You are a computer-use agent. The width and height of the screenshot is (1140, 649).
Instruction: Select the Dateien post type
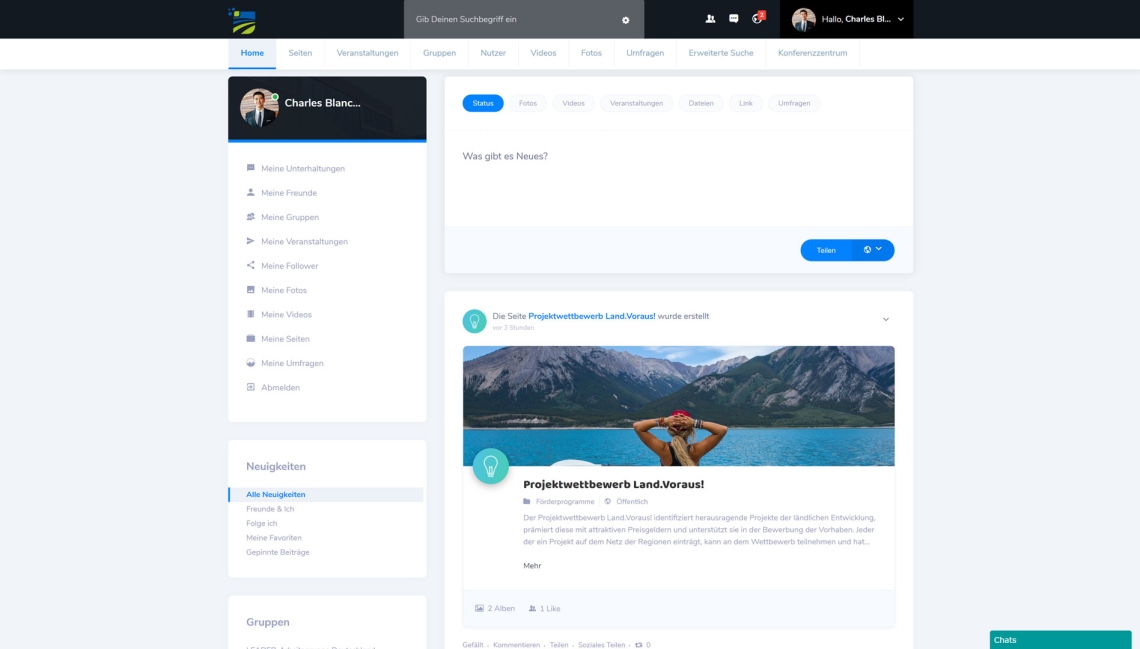[701, 103]
